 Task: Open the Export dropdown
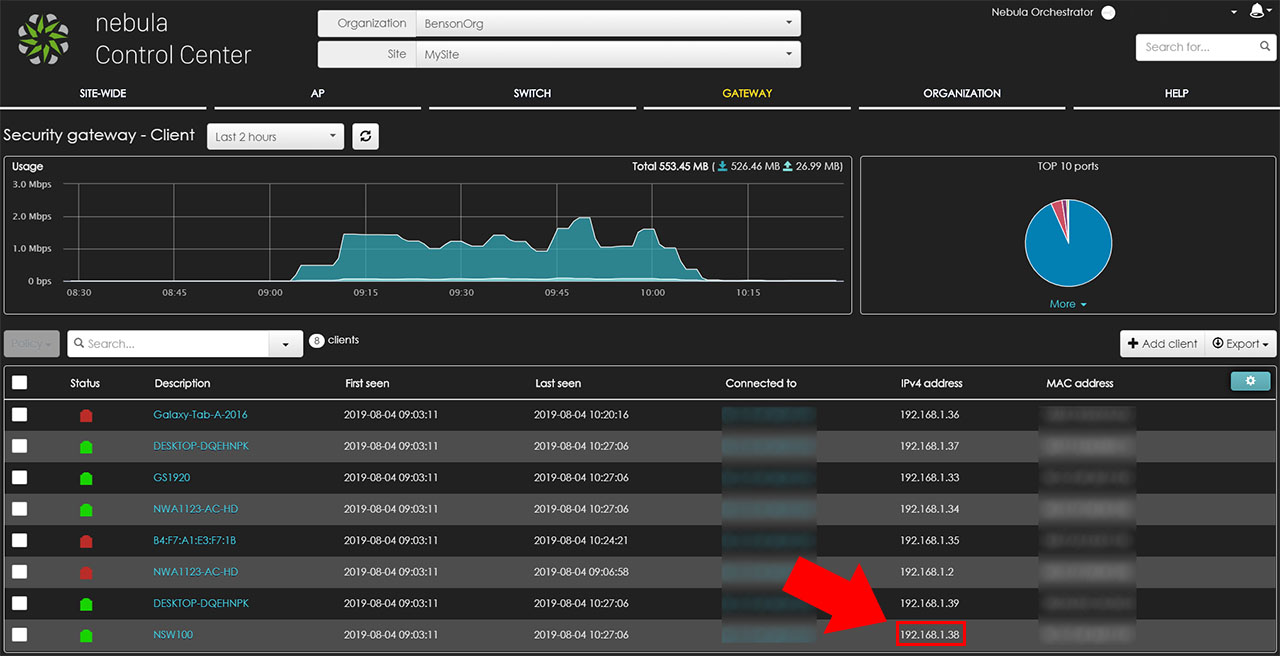click(x=1241, y=344)
